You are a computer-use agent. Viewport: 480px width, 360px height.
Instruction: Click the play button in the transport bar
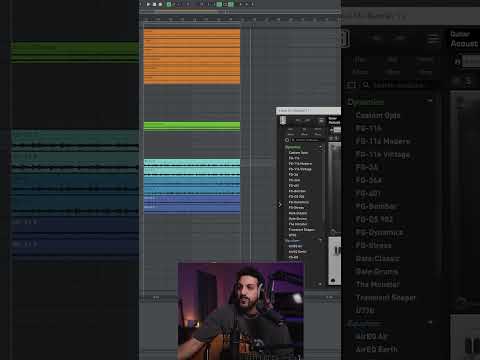click(149, 4)
